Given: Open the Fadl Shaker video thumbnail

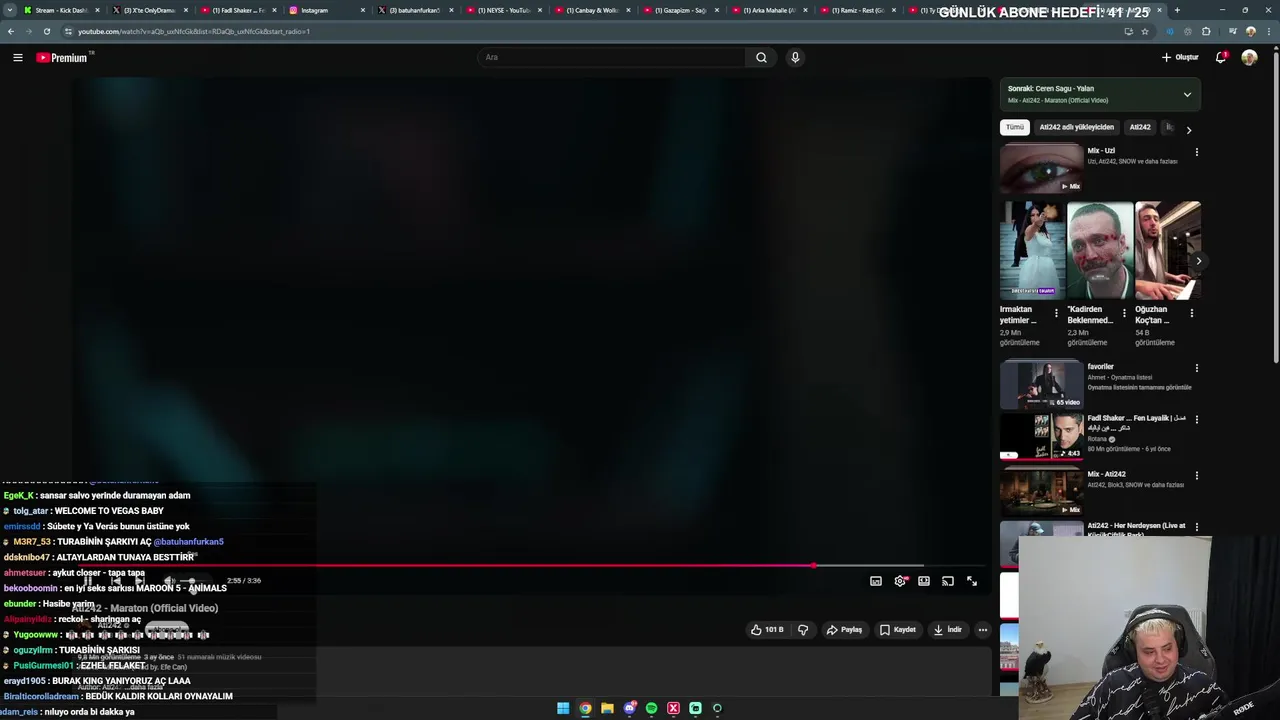Looking at the screenshot, I should pyautogui.click(x=1041, y=436).
